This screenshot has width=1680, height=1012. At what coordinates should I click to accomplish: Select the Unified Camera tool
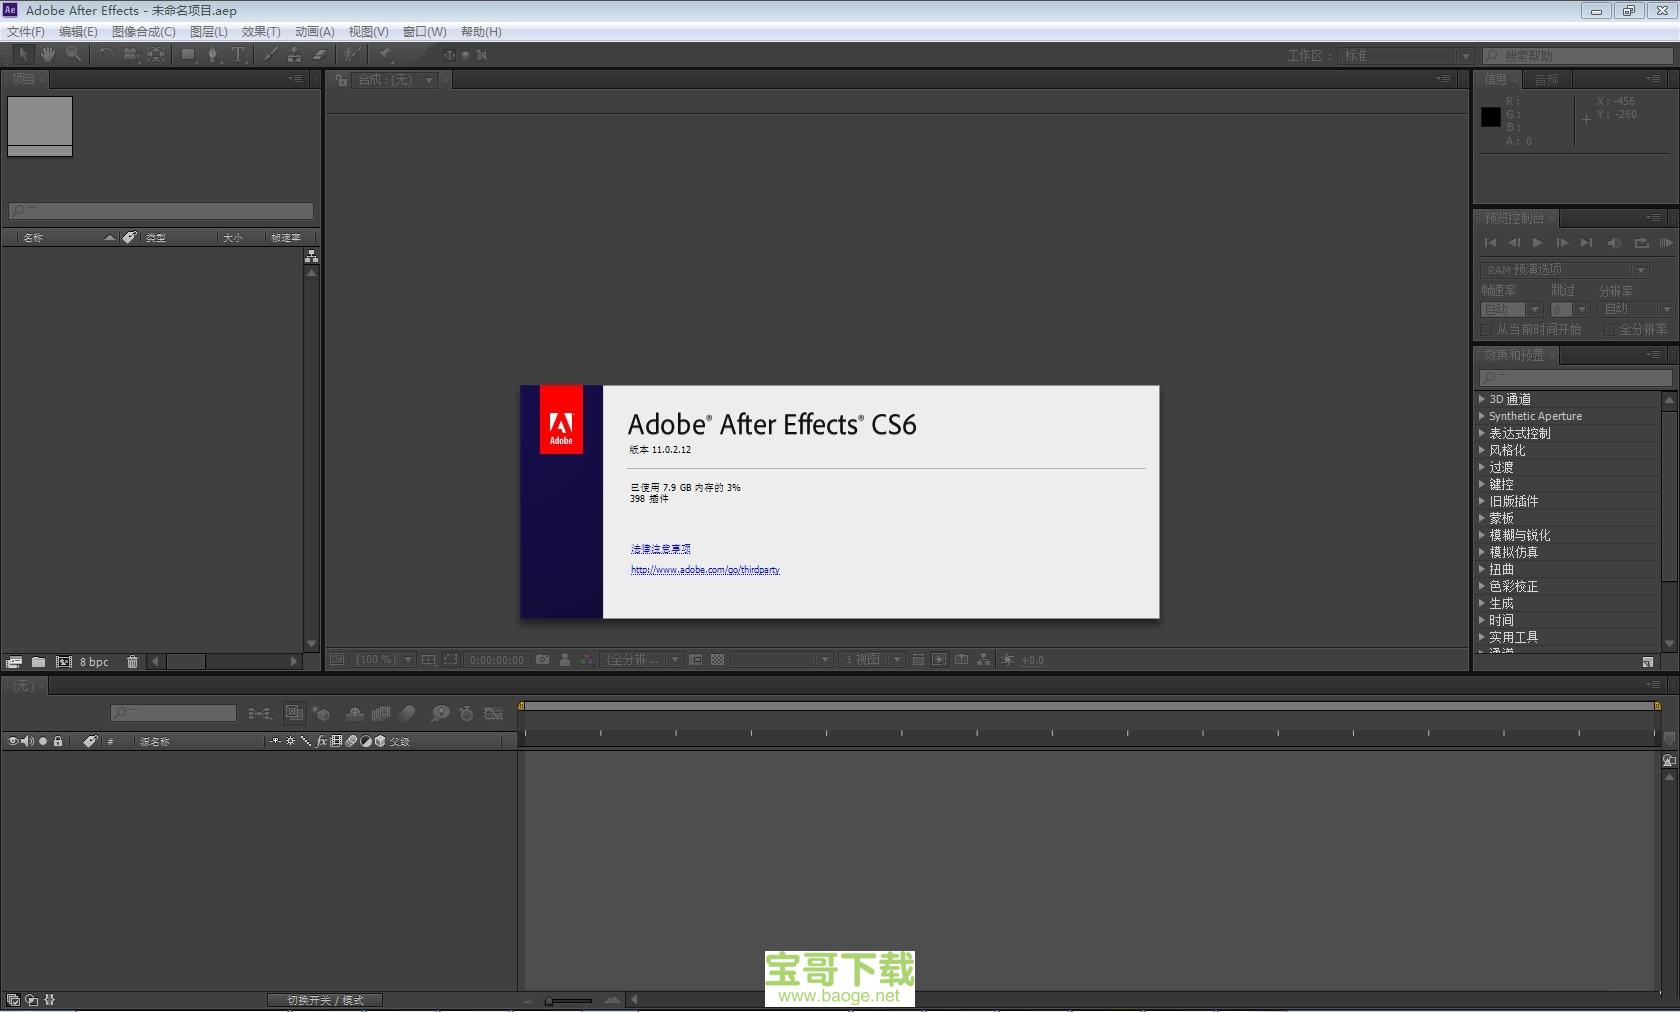tap(130, 55)
